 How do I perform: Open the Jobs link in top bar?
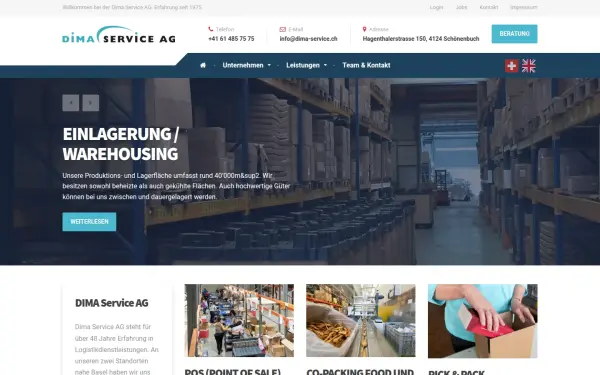461,7
